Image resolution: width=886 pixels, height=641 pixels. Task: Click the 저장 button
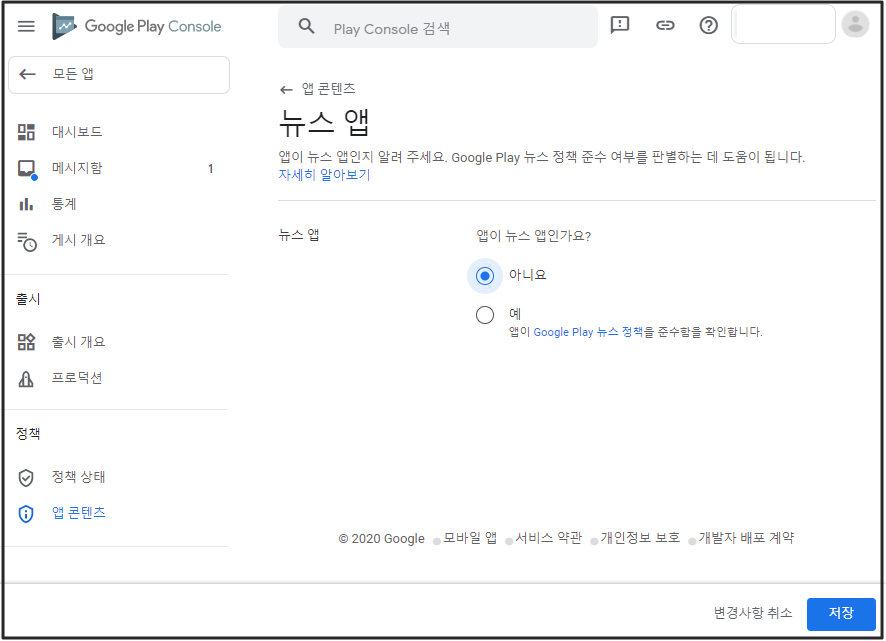point(840,613)
